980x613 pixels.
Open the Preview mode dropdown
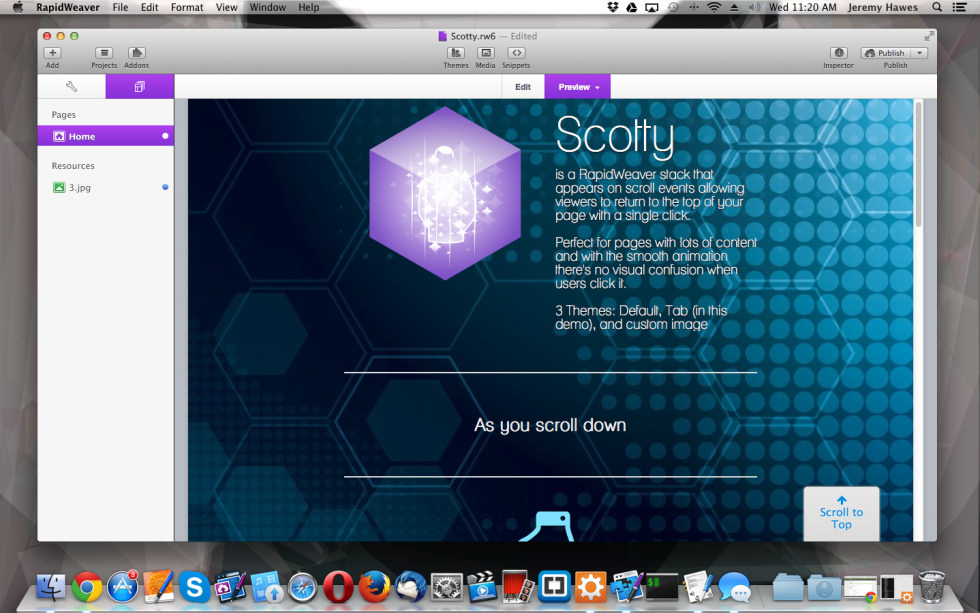(578, 87)
